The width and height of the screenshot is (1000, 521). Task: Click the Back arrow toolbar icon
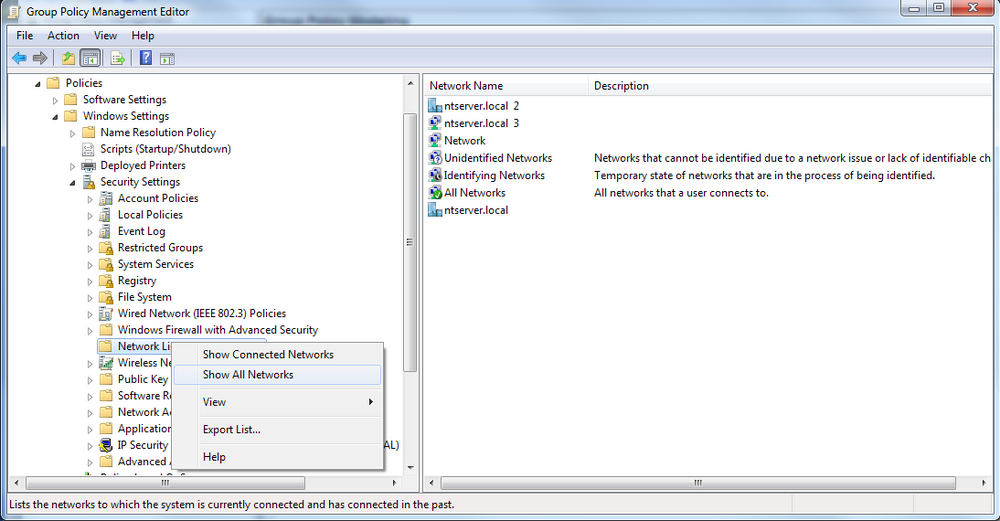click(19, 59)
